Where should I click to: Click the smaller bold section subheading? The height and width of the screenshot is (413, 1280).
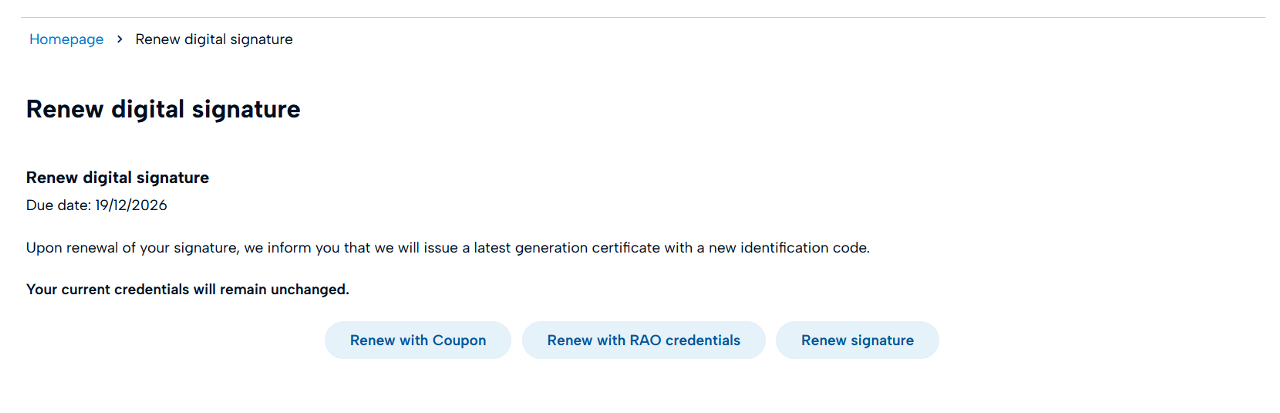tap(117, 178)
